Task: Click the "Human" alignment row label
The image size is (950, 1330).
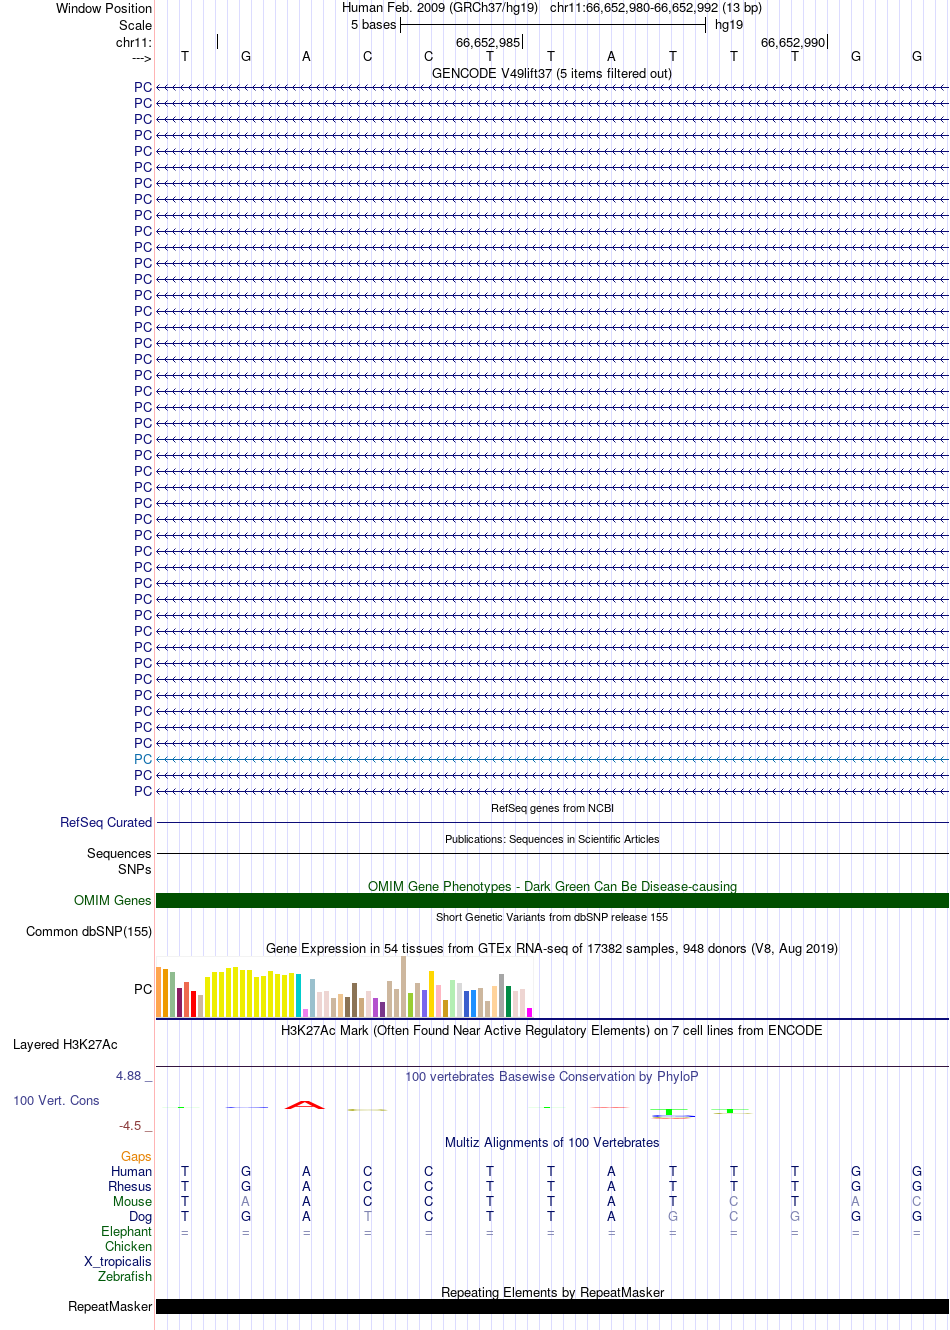Action: pos(132,1171)
